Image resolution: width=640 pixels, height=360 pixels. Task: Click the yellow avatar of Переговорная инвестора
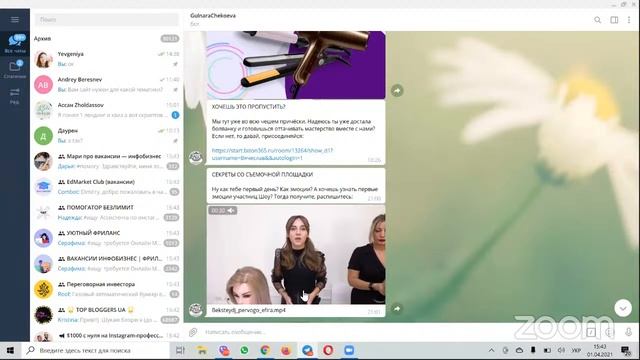coord(43,289)
